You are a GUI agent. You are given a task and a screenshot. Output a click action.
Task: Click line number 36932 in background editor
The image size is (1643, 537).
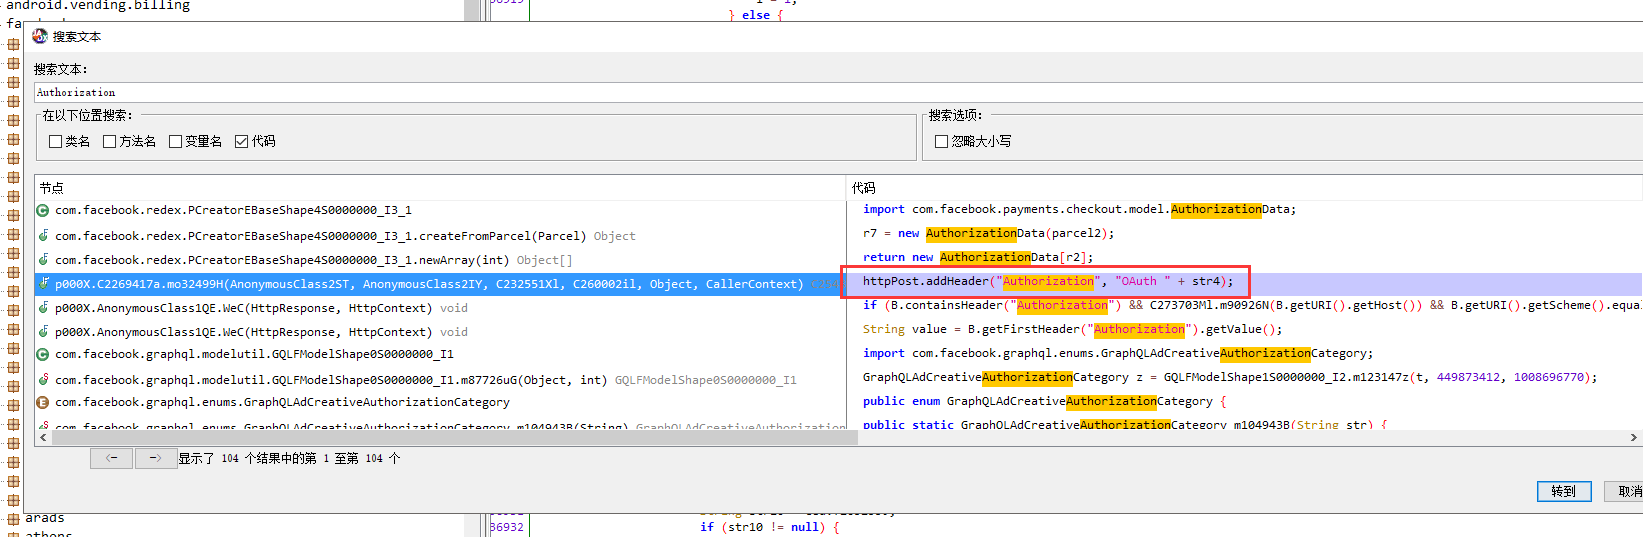coord(507,527)
